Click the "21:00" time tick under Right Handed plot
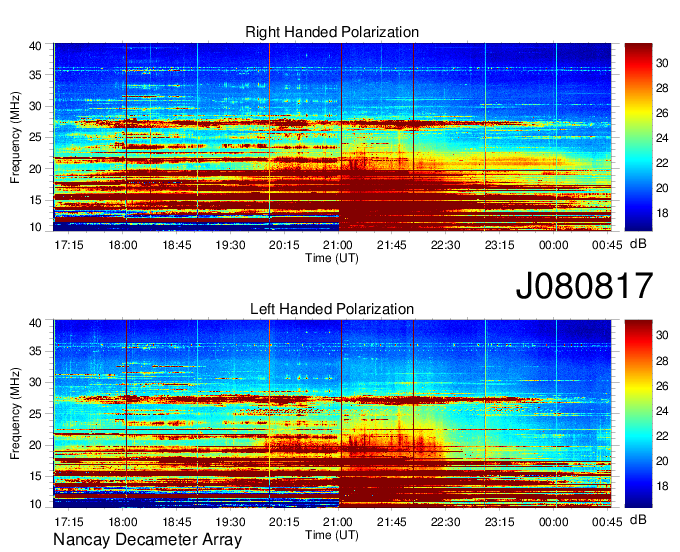This screenshot has height=552, width=680. coord(338,245)
